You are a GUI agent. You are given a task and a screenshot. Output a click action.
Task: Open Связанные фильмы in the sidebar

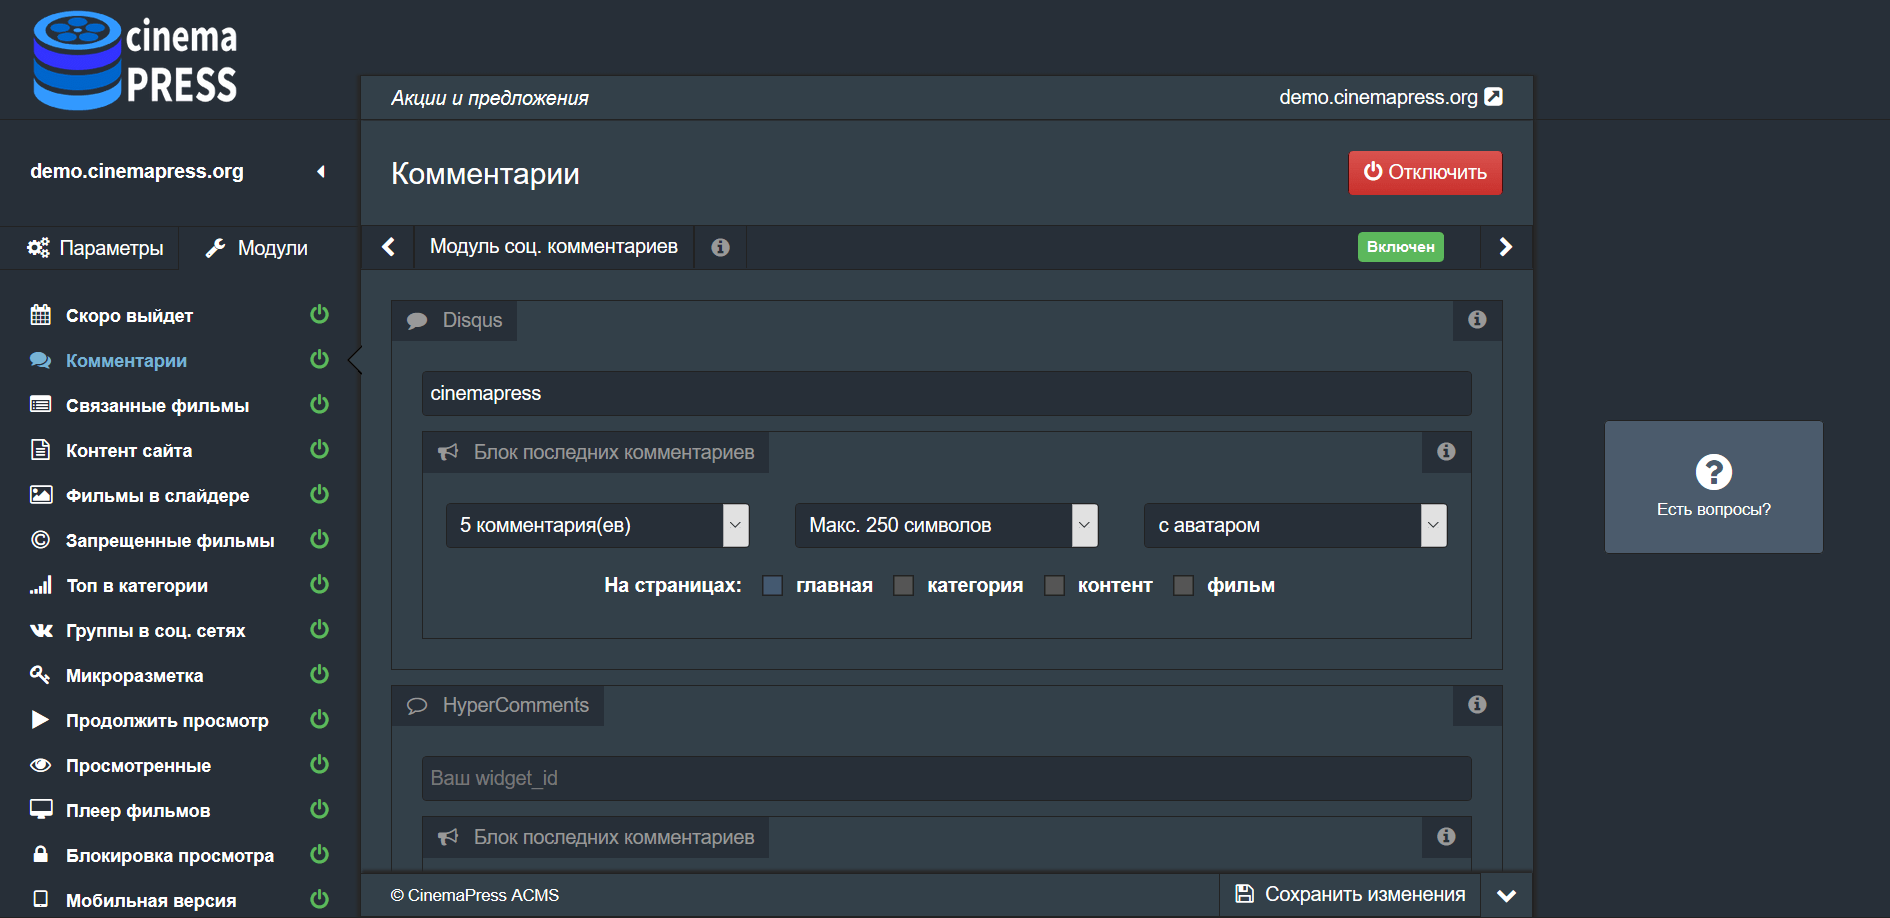[x=157, y=406]
